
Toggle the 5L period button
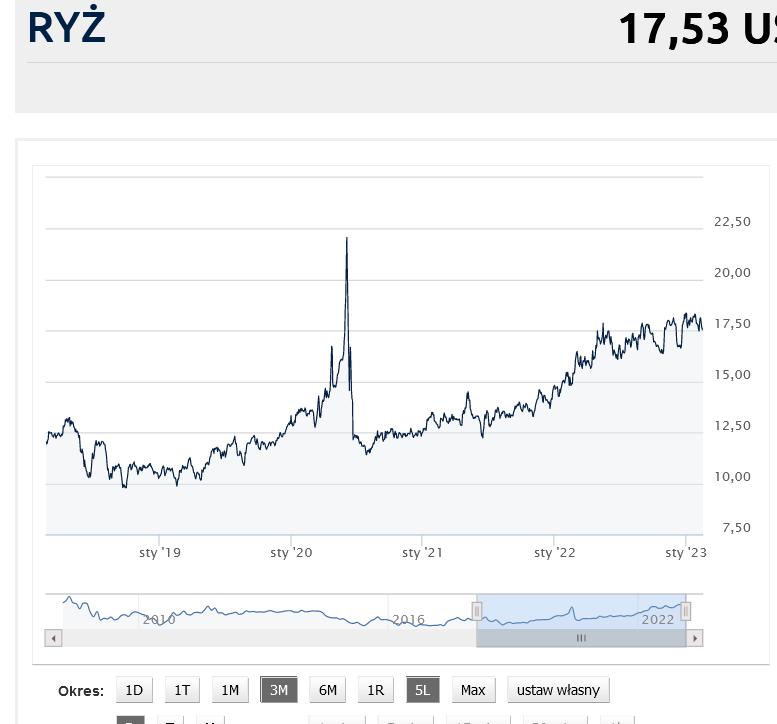pyautogui.click(x=422, y=690)
